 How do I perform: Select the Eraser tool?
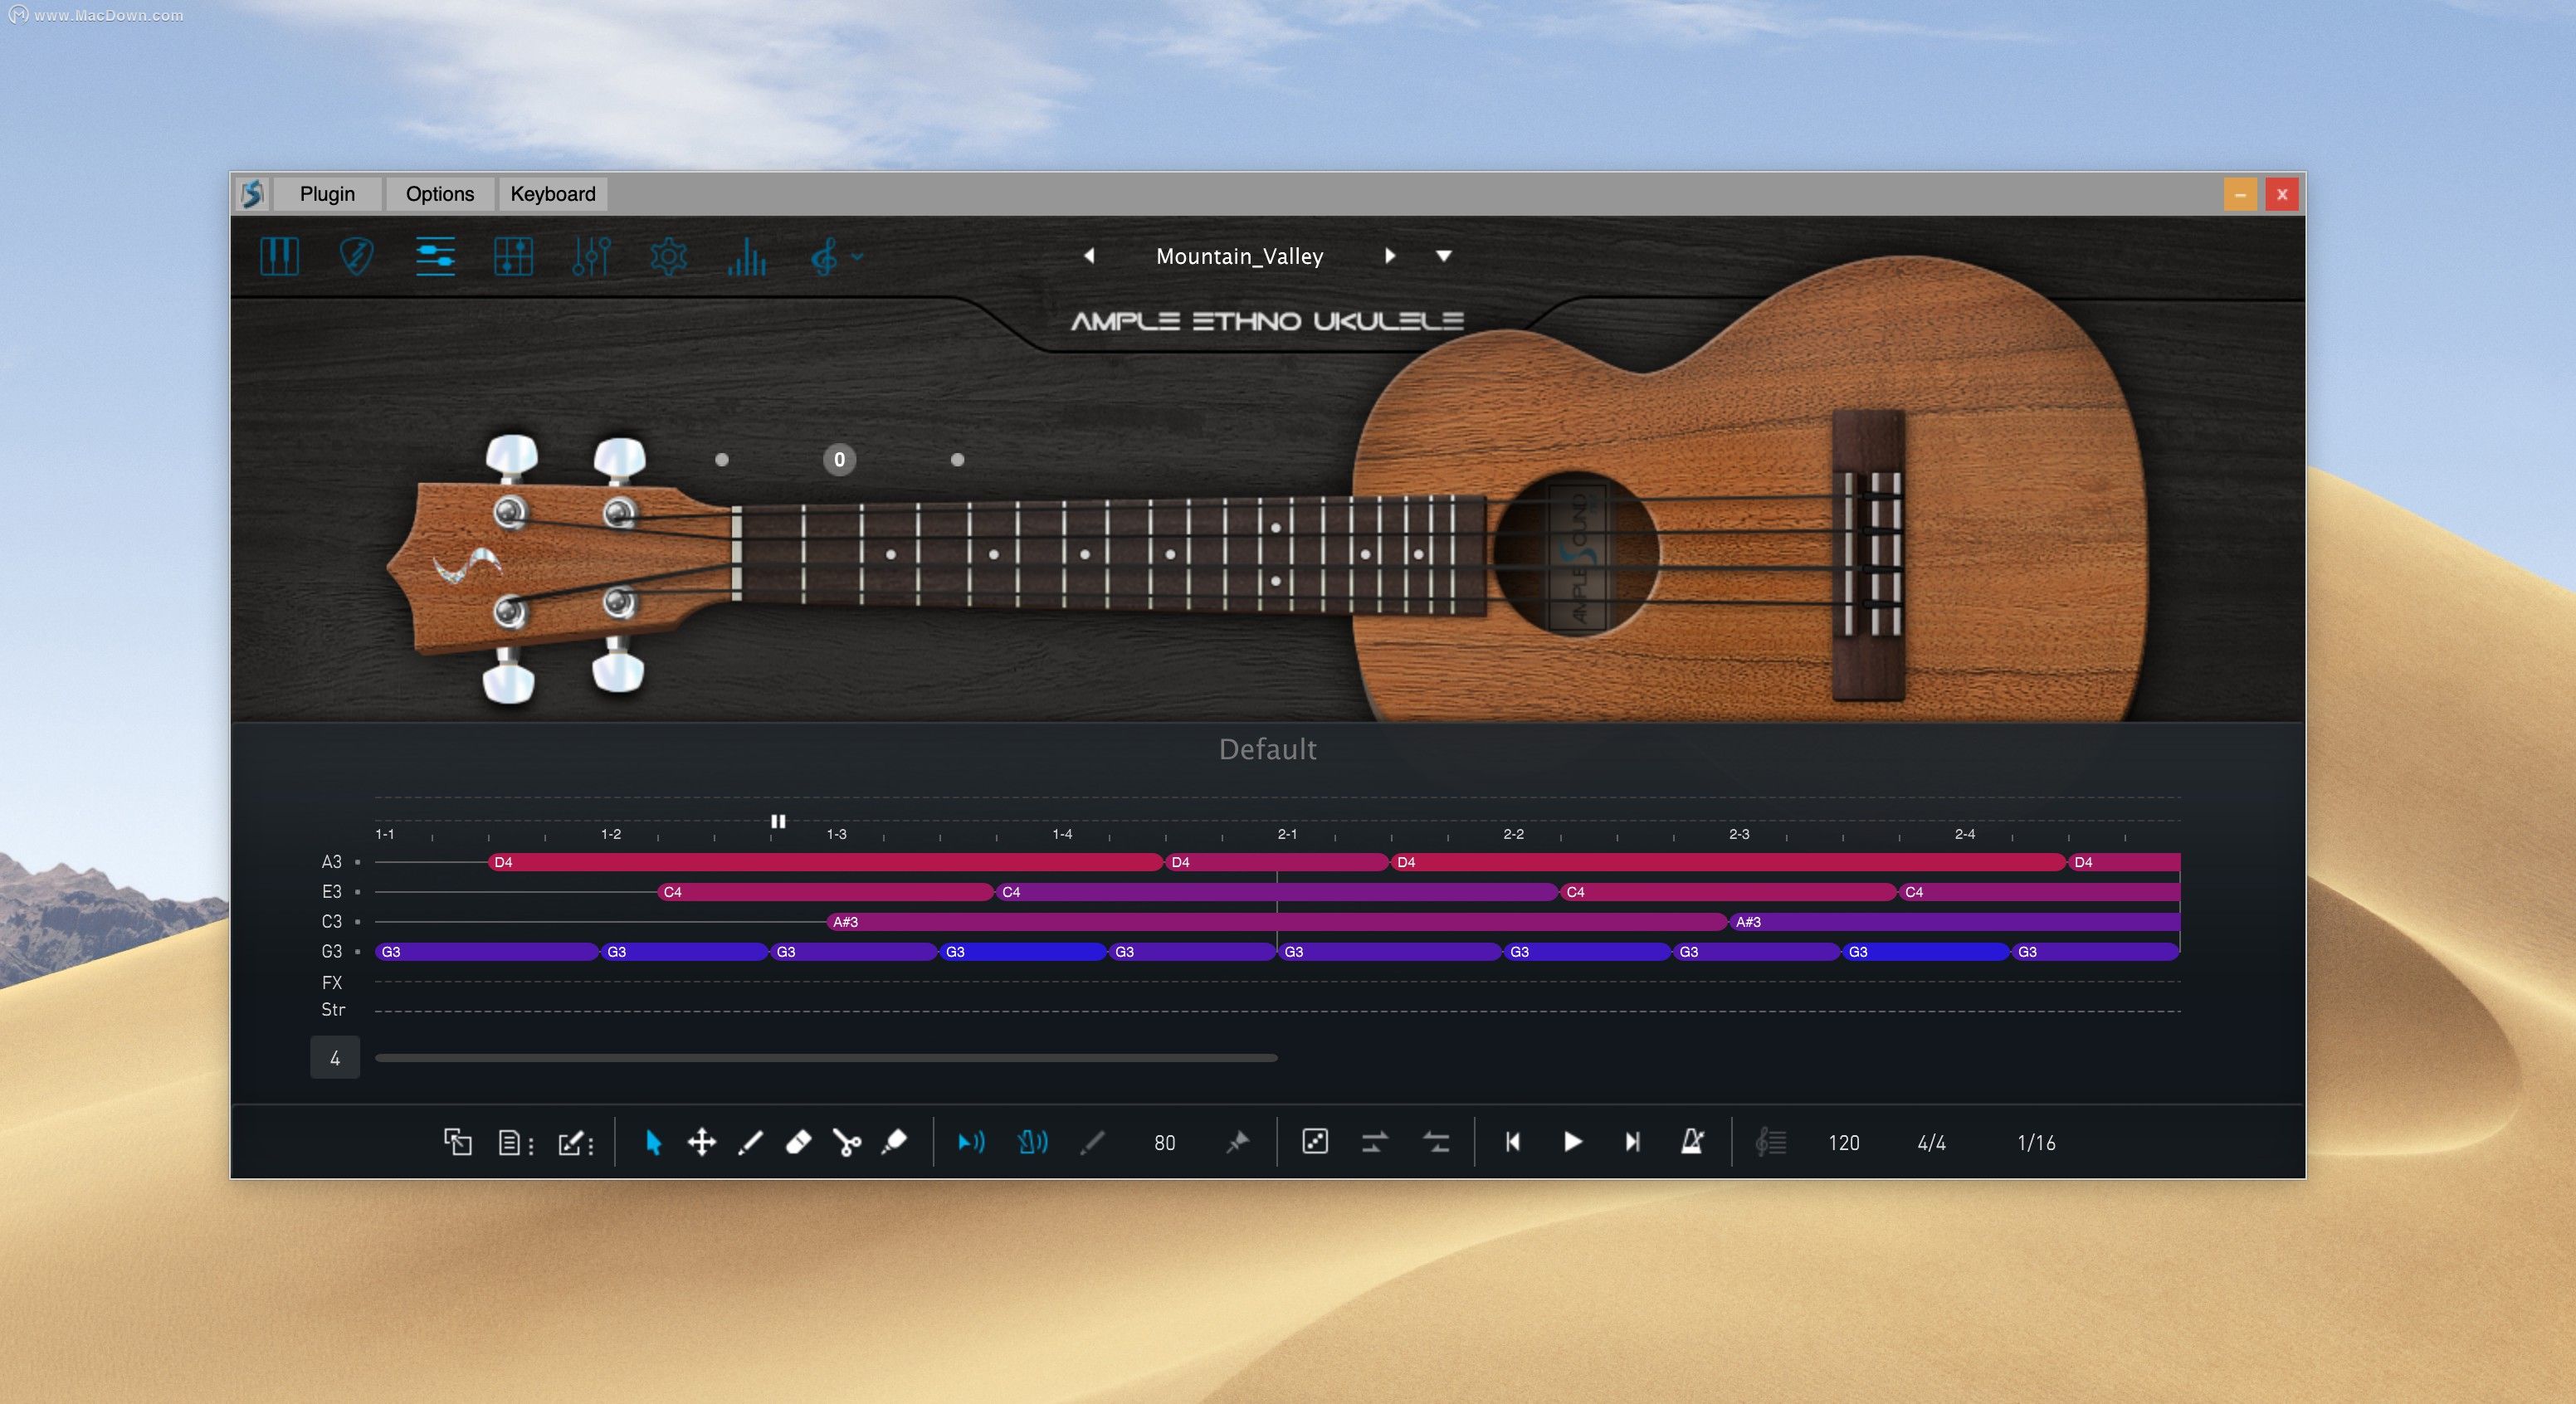pos(798,1142)
